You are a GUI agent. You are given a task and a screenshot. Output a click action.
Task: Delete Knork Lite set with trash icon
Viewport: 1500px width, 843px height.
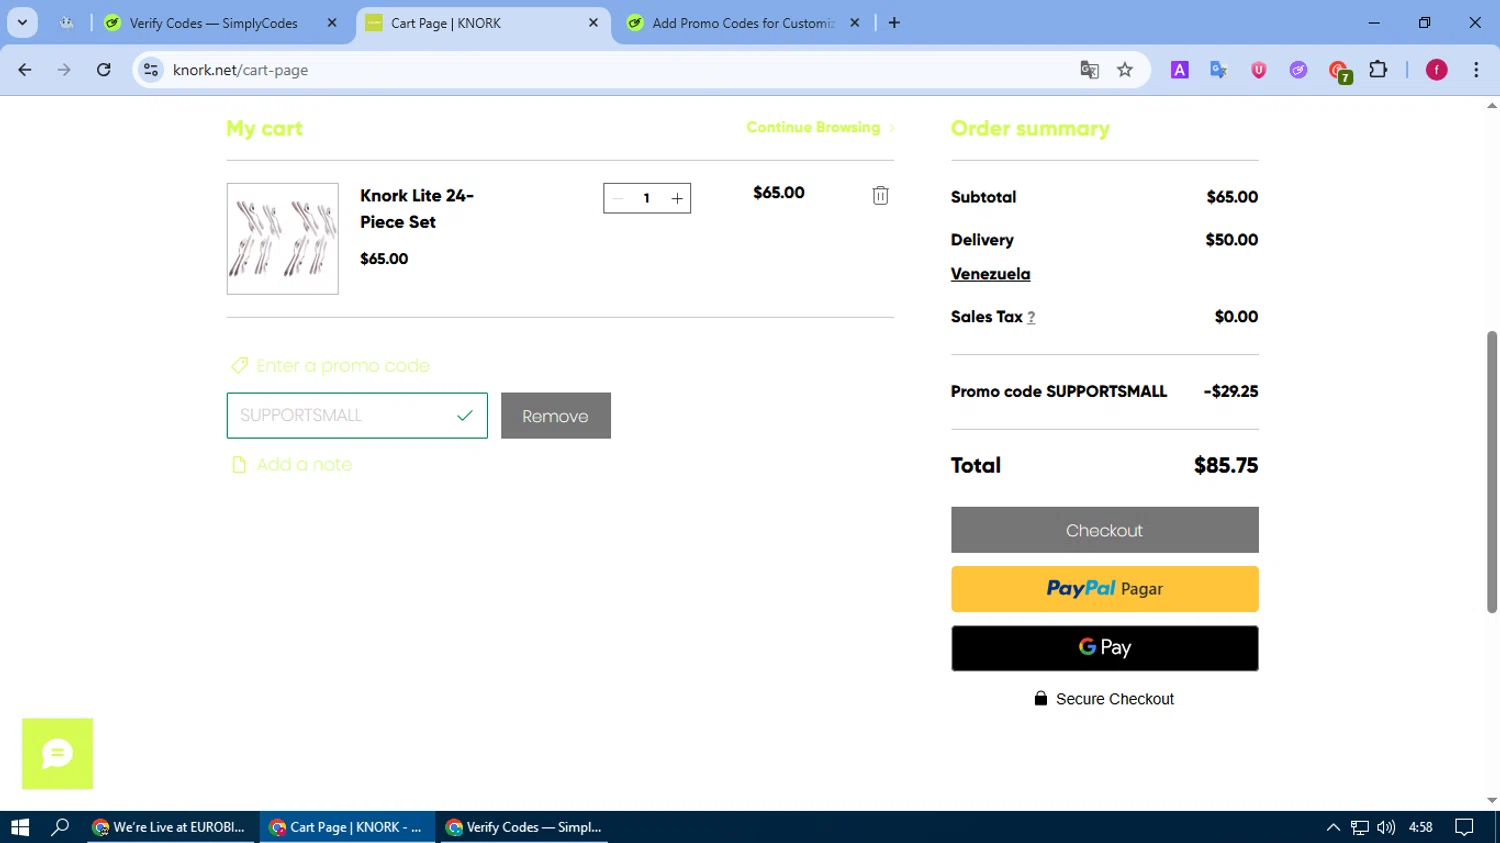pos(880,196)
